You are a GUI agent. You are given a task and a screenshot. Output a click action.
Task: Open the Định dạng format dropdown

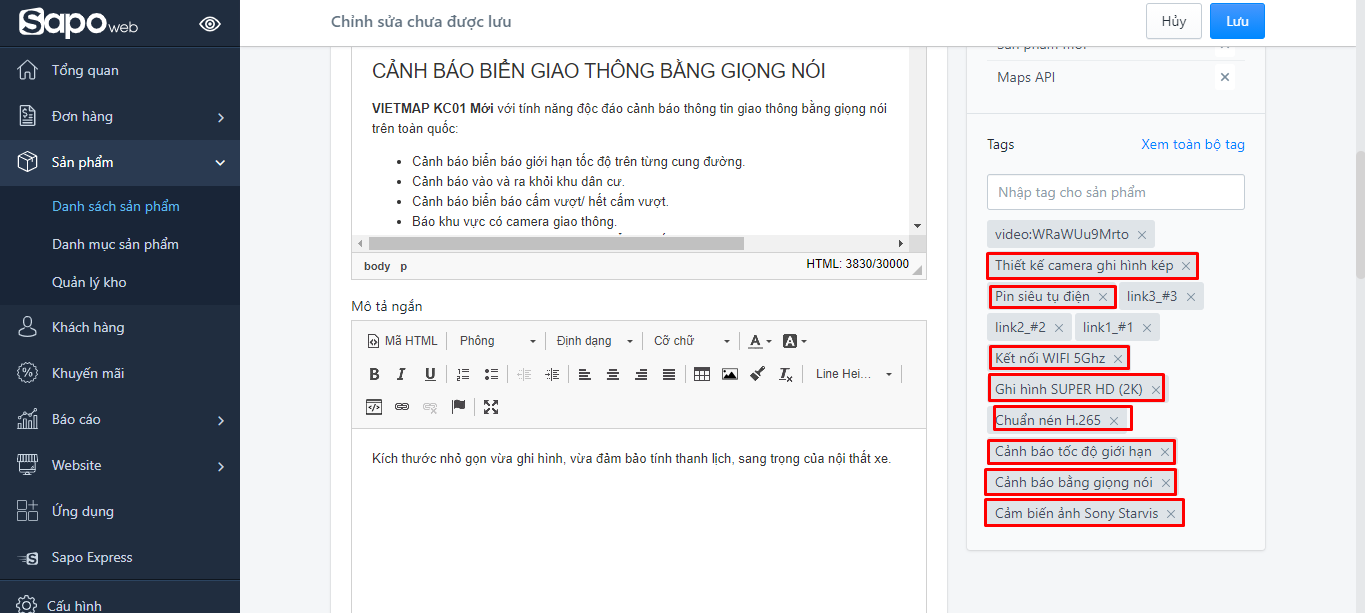(595, 341)
